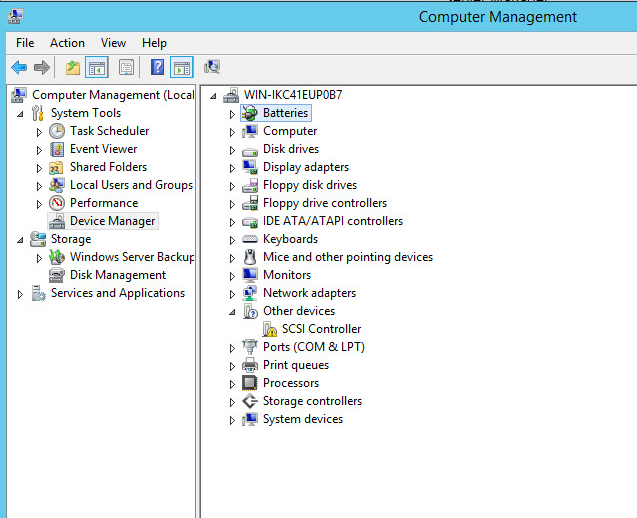Click the Print queues printer icon

(250, 365)
